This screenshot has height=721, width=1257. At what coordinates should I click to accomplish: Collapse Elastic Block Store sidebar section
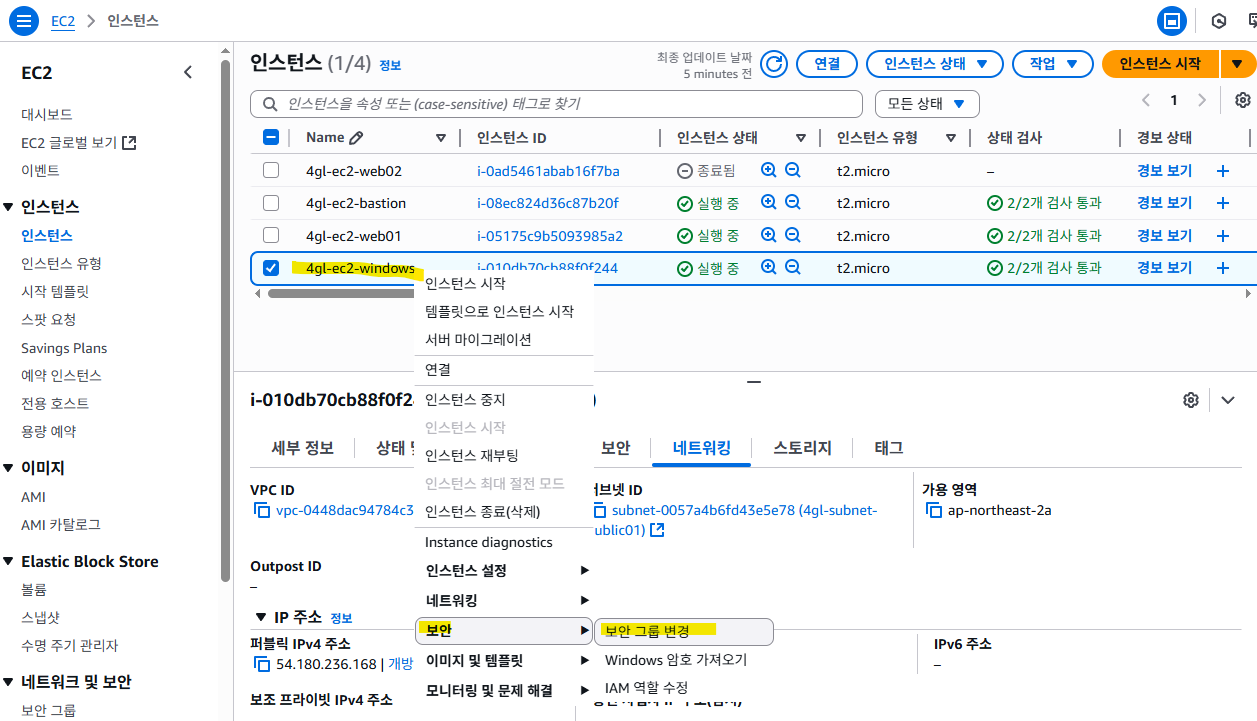(9, 562)
